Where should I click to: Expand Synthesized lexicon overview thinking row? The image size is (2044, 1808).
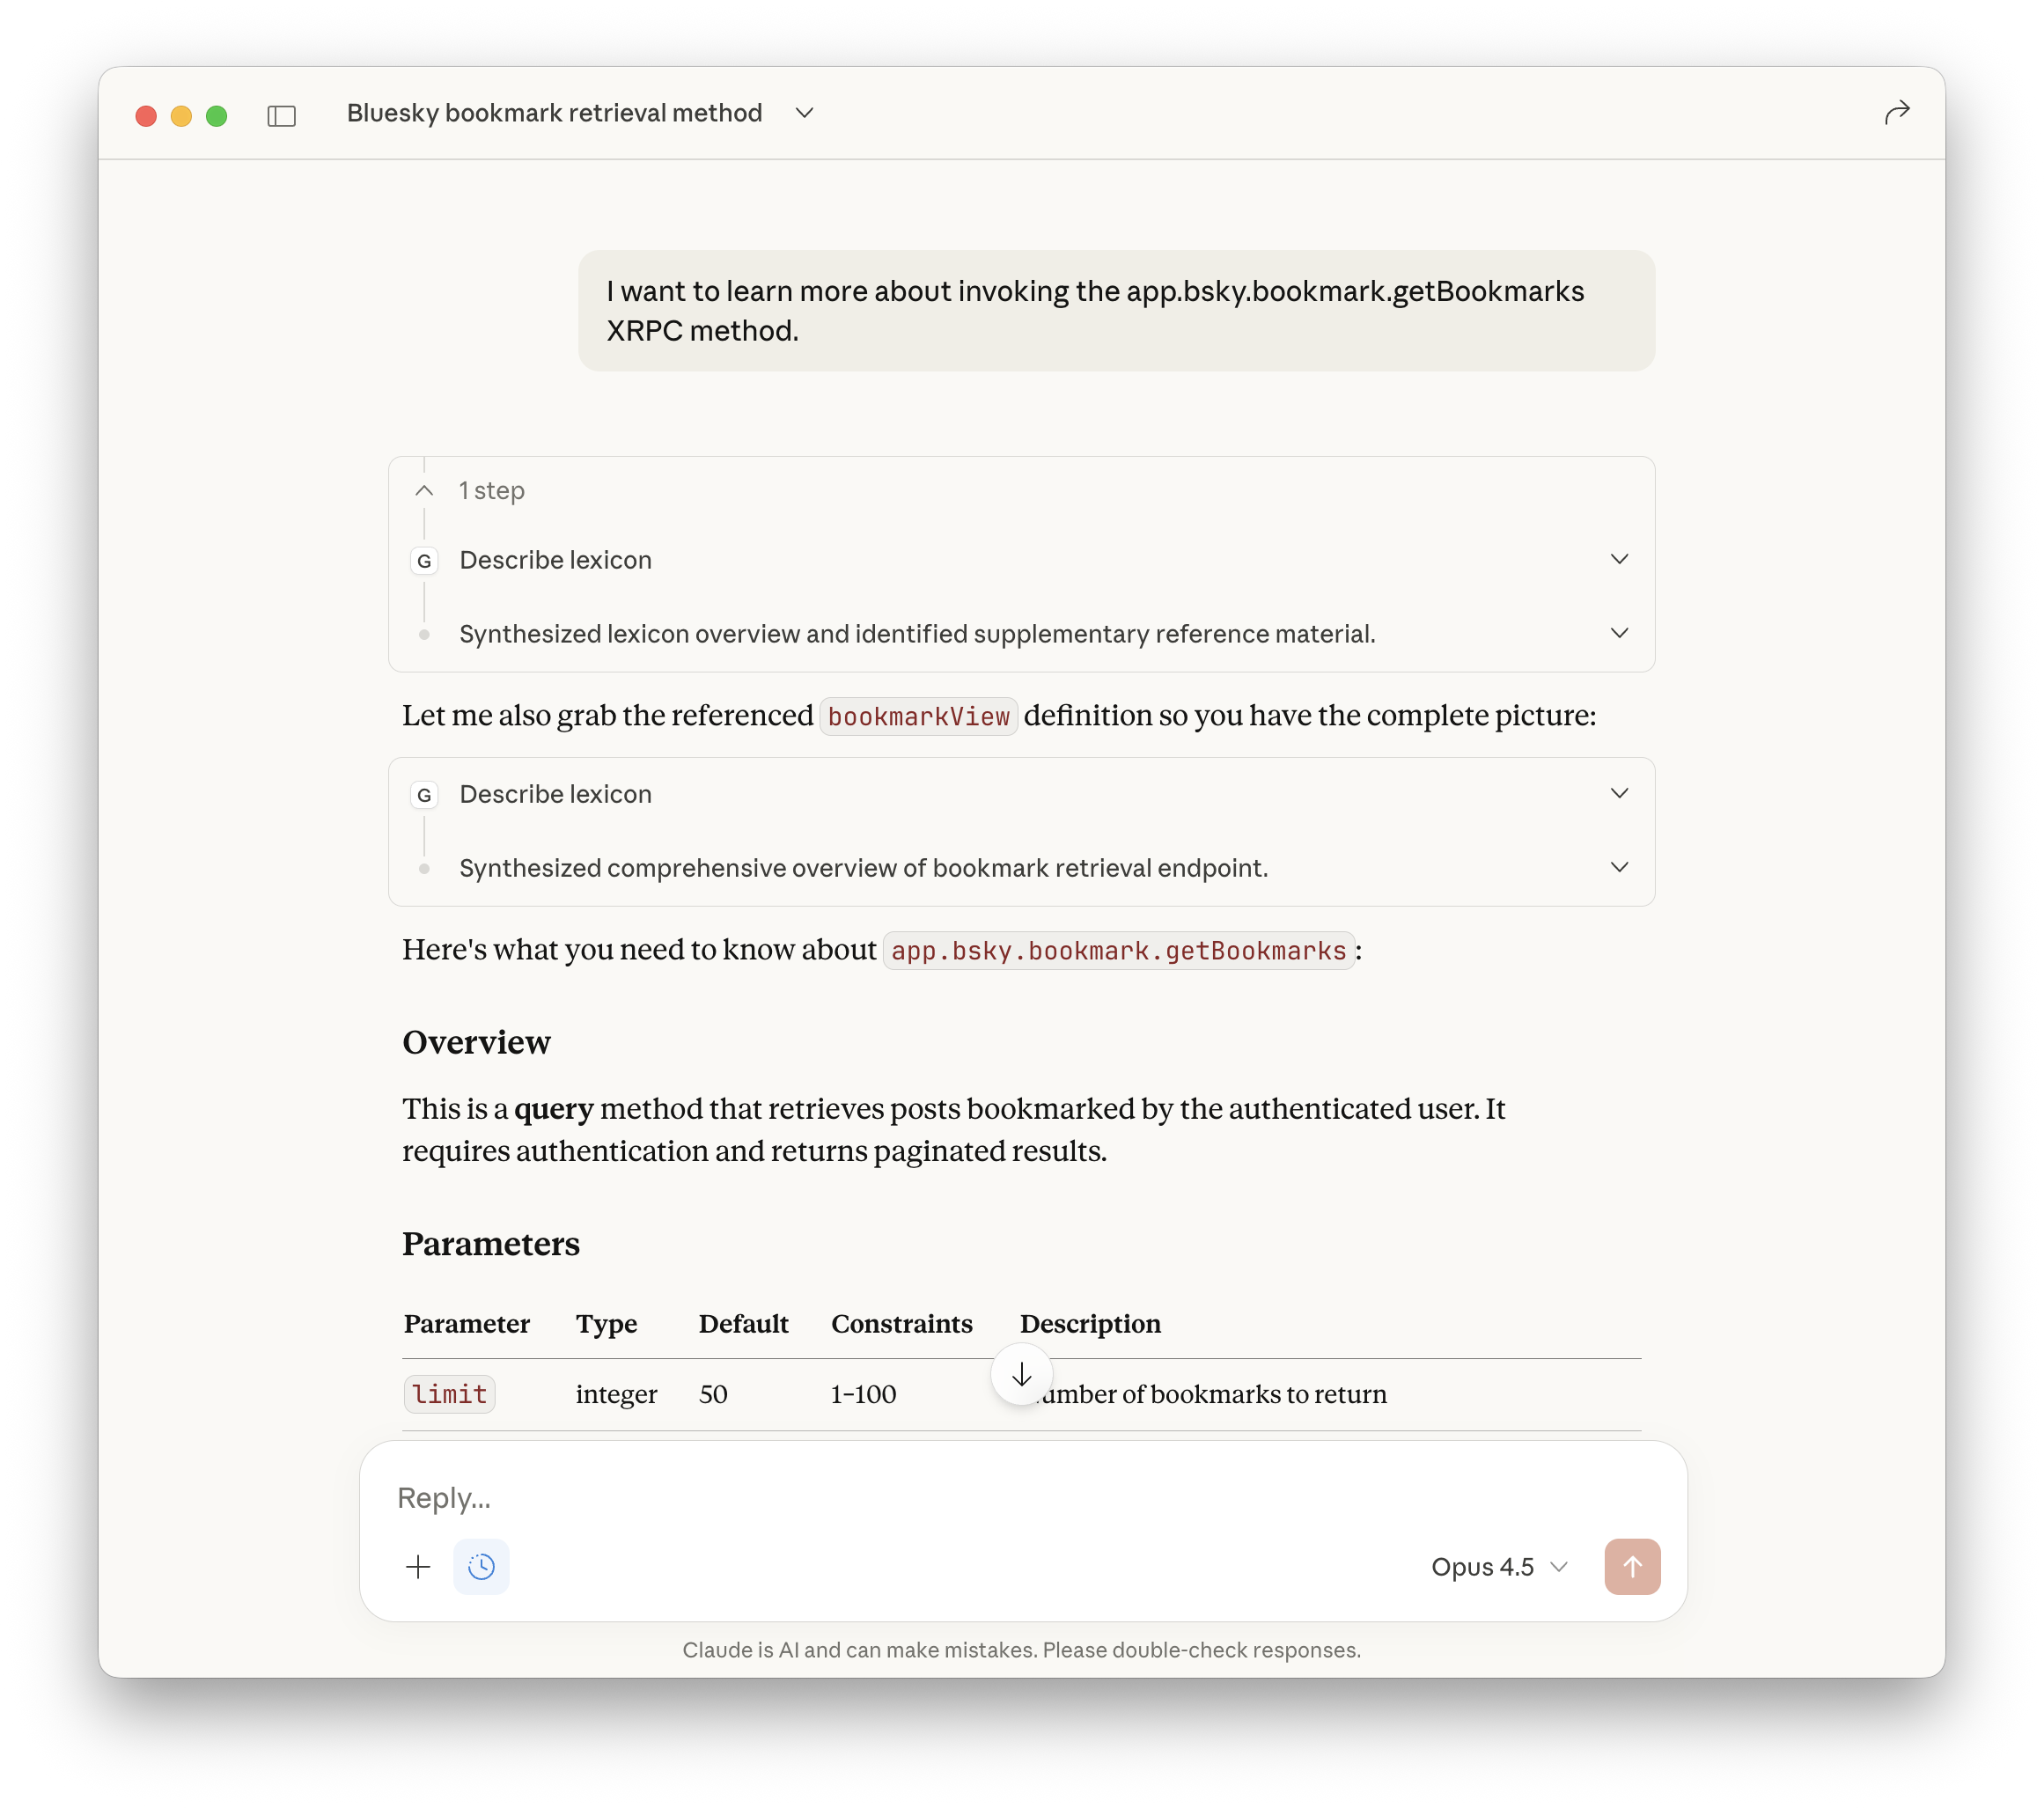coord(1619,633)
